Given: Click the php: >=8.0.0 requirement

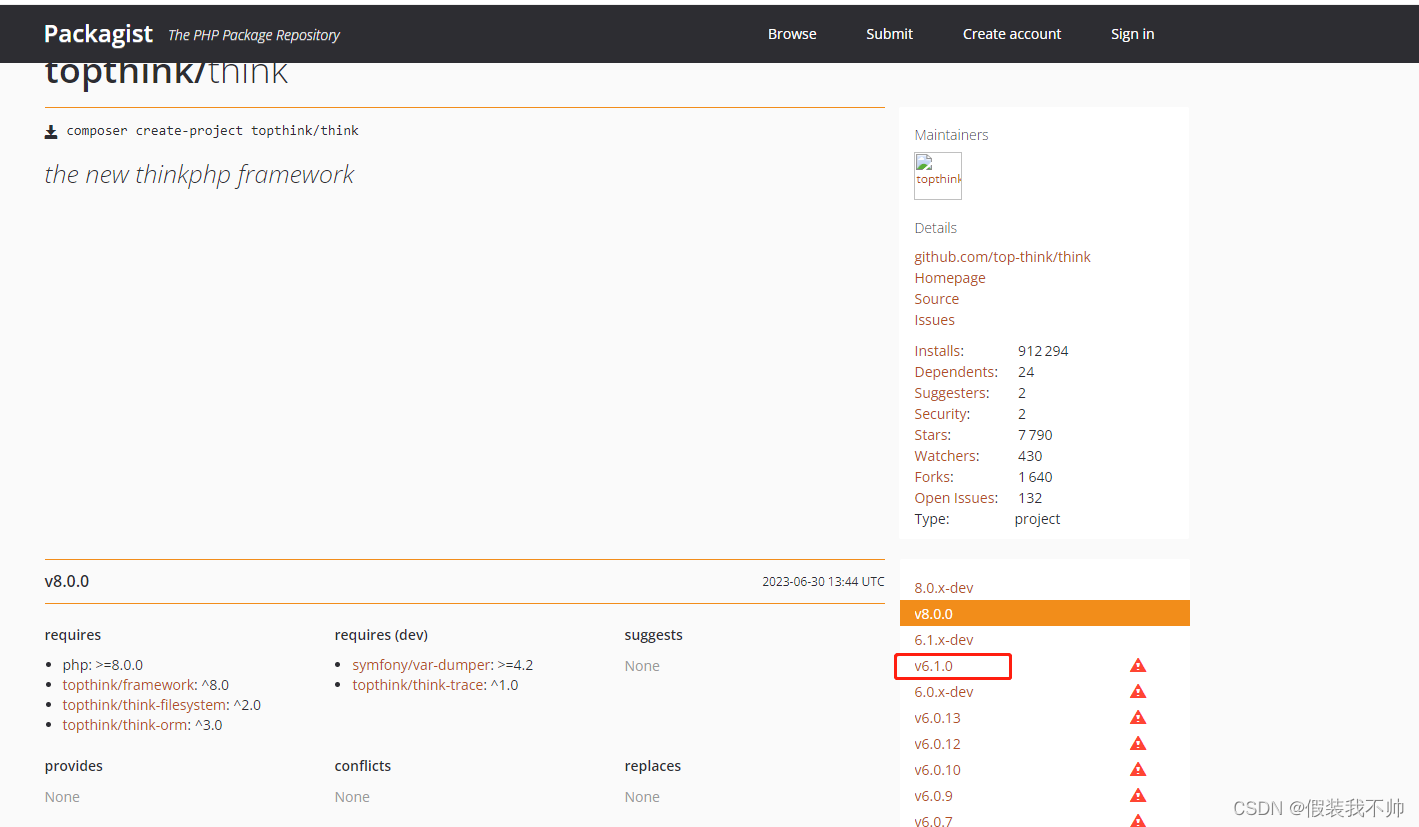Looking at the screenshot, I should [x=102, y=665].
